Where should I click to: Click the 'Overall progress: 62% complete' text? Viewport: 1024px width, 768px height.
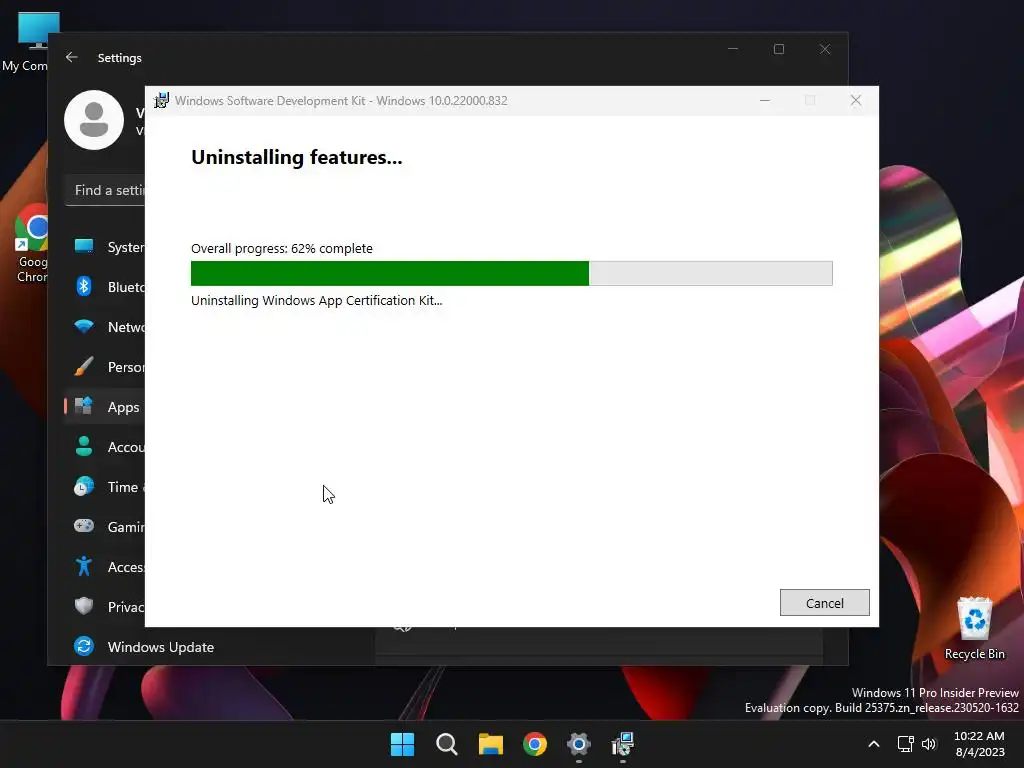pos(281,248)
